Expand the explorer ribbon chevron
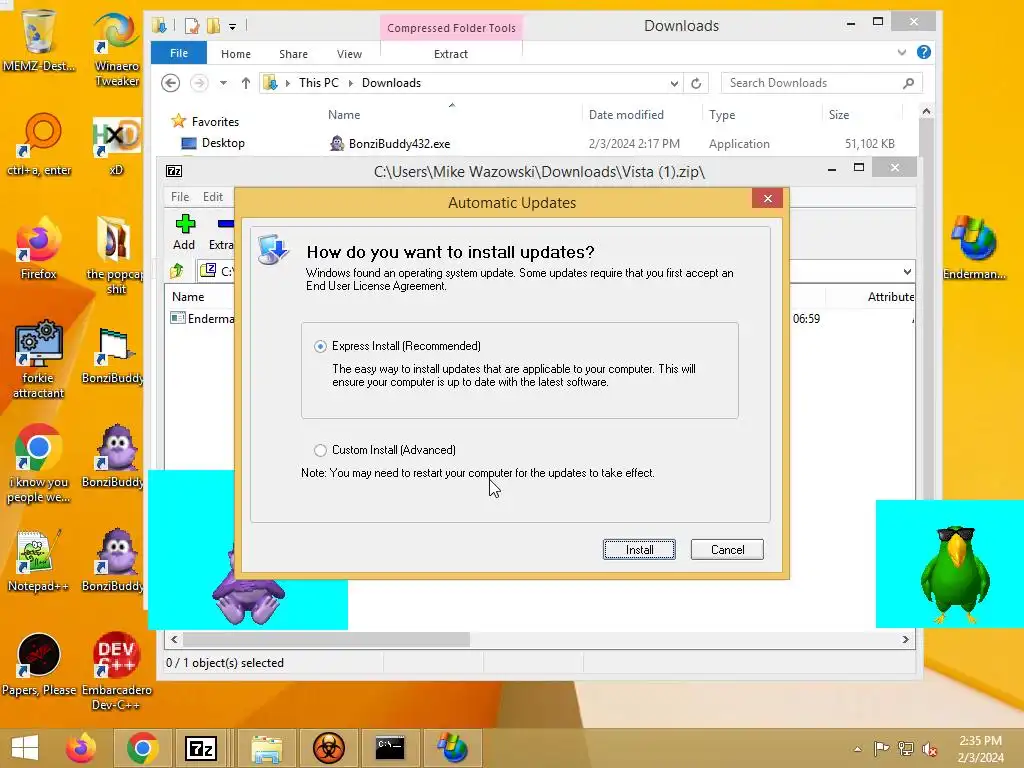The width and height of the screenshot is (1024, 768). pyautogui.click(x=902, y=52)
